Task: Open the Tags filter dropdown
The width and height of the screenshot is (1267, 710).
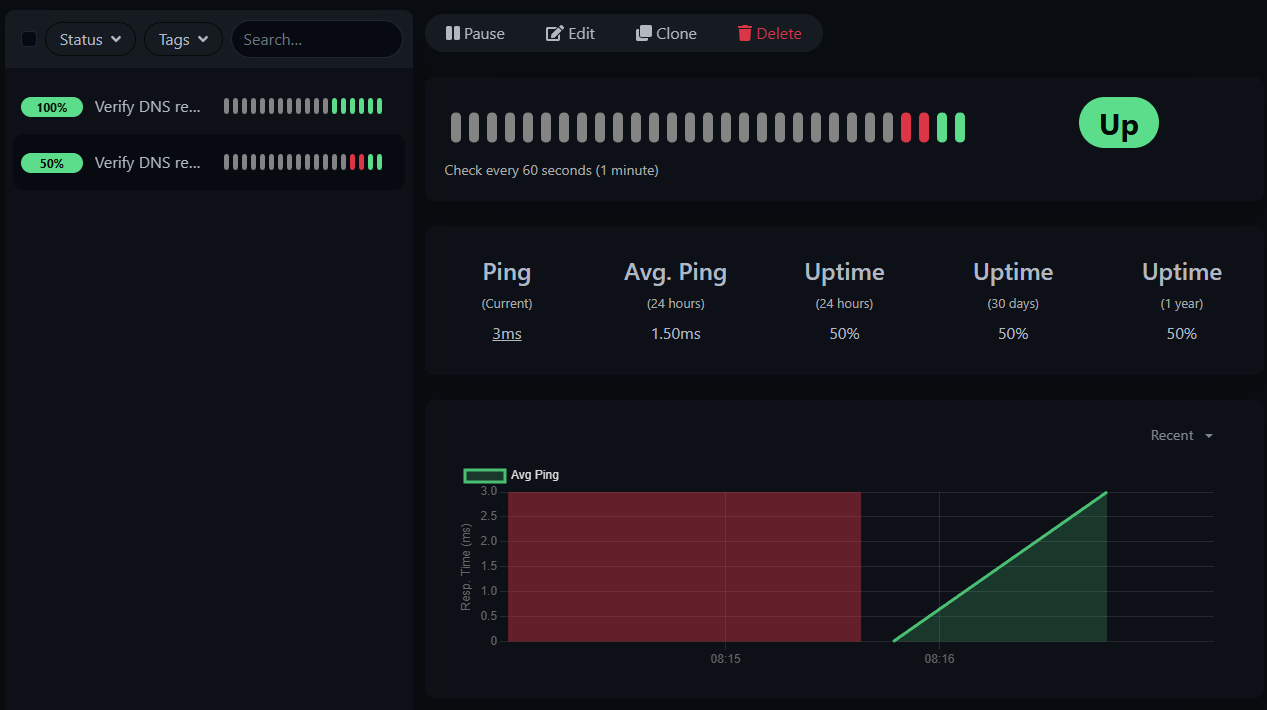Action: [183, 39]
